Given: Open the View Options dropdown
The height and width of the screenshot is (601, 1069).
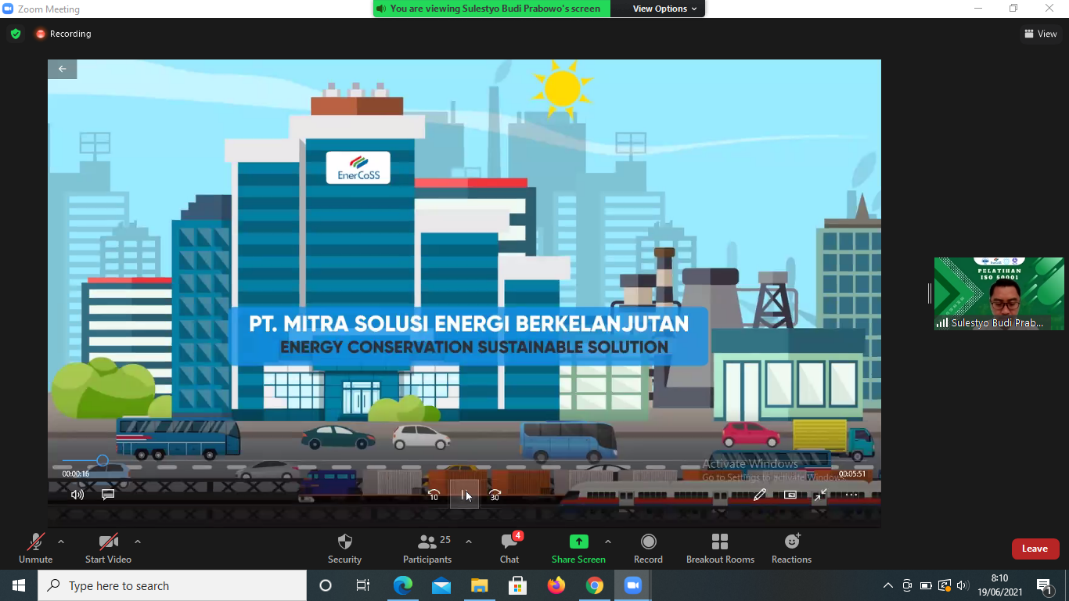Looking at the screenshot, I should (664, 9).
